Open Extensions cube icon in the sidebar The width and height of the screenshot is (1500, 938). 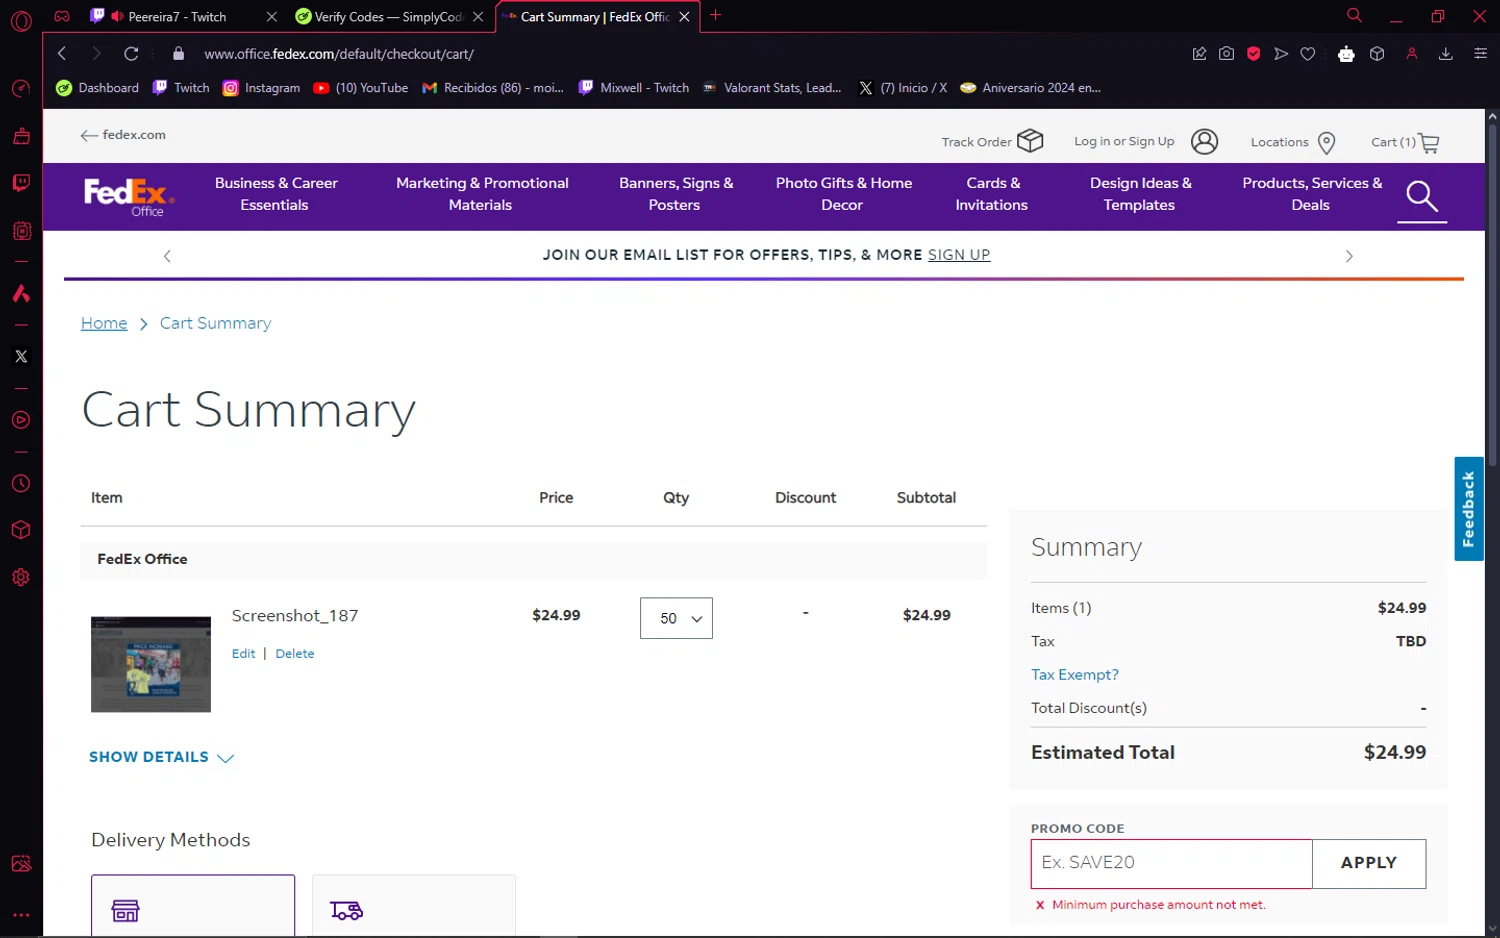[21, 530]
